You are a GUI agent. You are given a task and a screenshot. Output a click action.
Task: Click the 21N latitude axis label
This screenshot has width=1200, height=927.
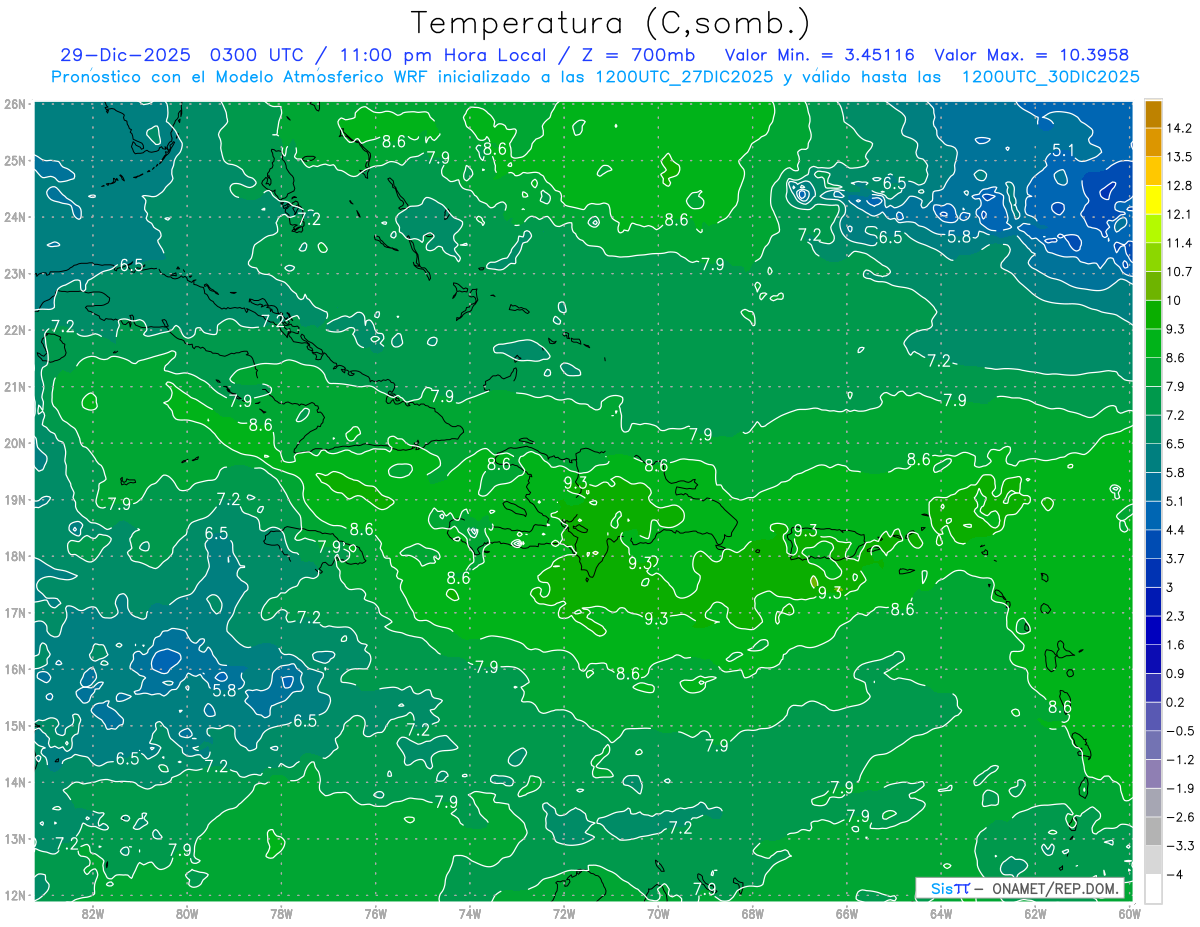14,386
